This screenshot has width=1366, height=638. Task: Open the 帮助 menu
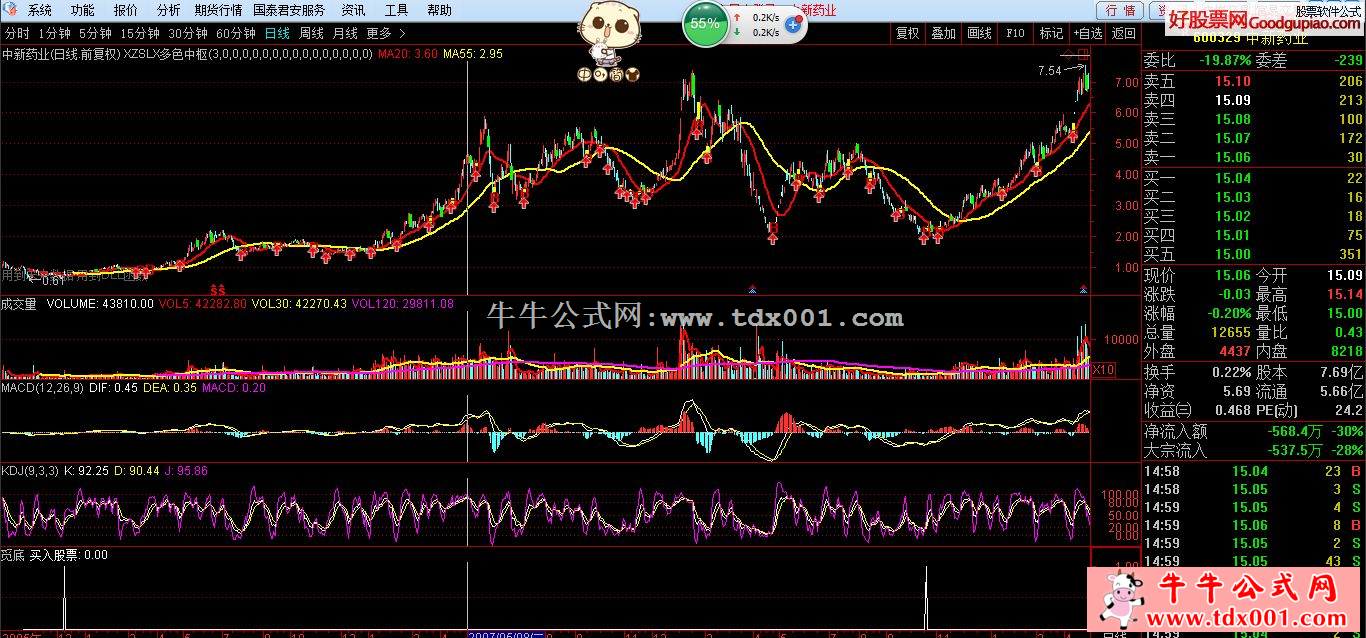pyautogui.click(x=439, y=10)
